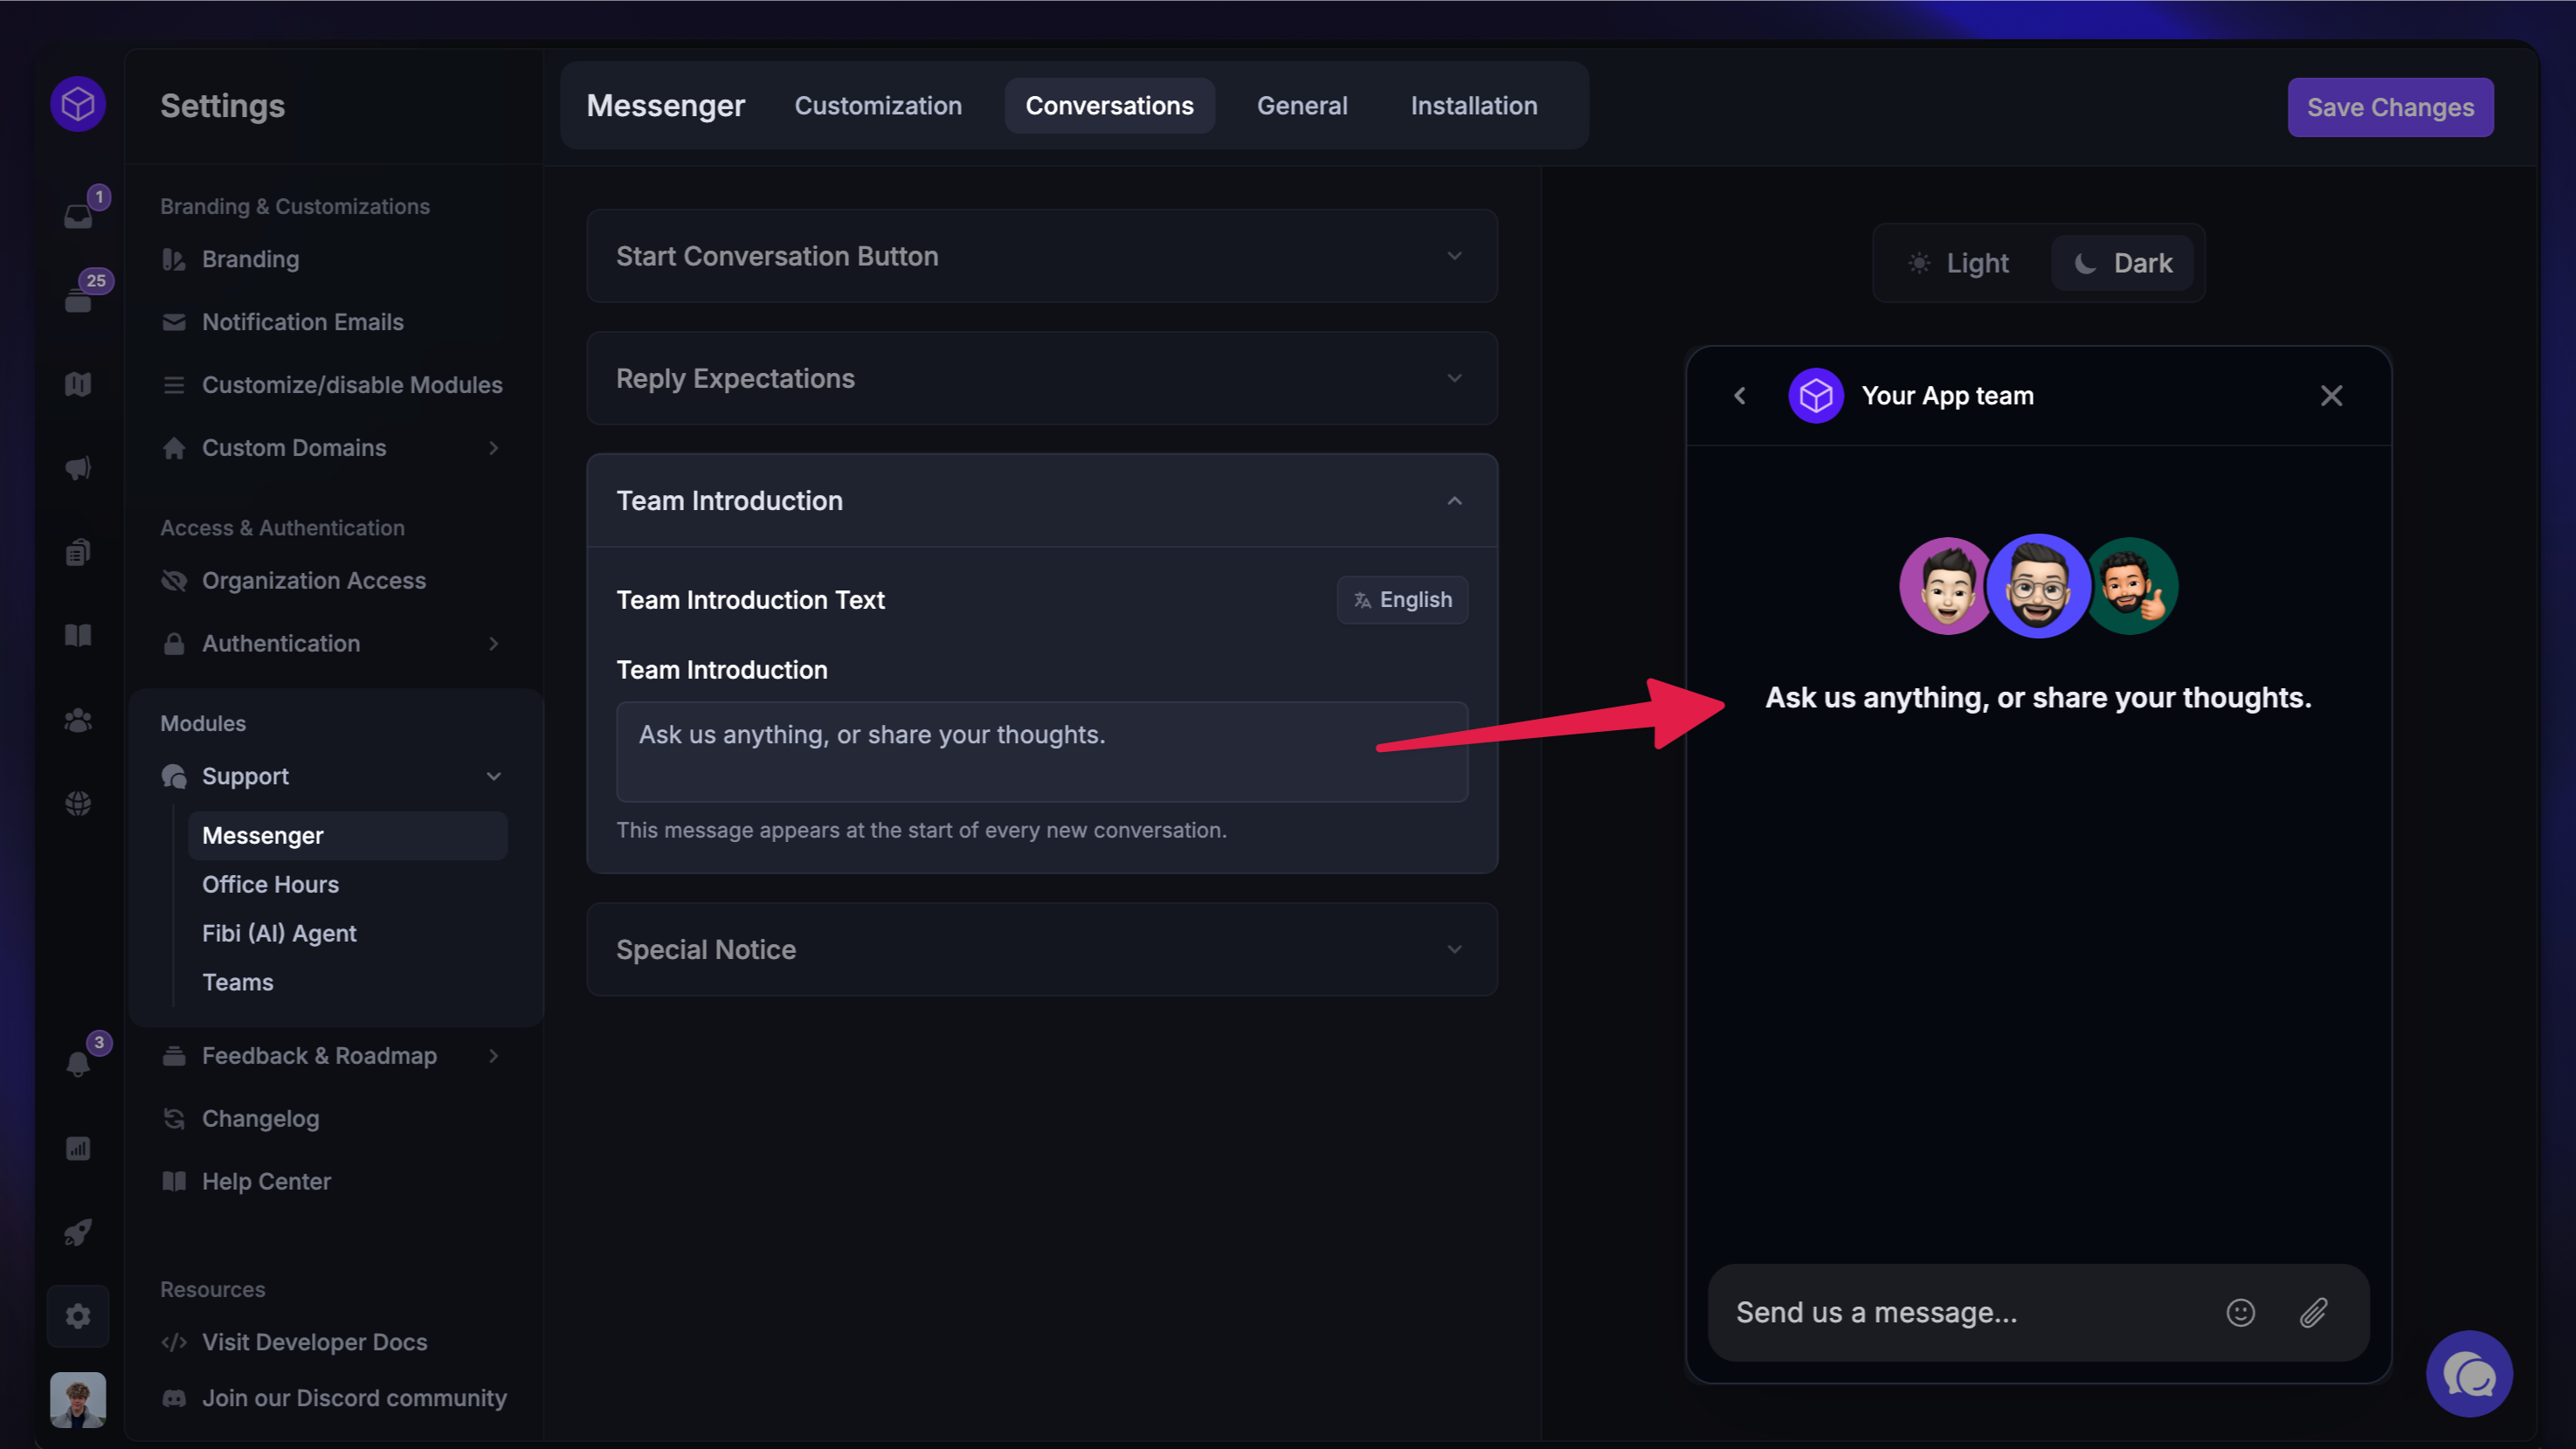The image size is (2576, 1449).
Task: Click the Team Introduction text field
Action: [x=1041, y=751]
